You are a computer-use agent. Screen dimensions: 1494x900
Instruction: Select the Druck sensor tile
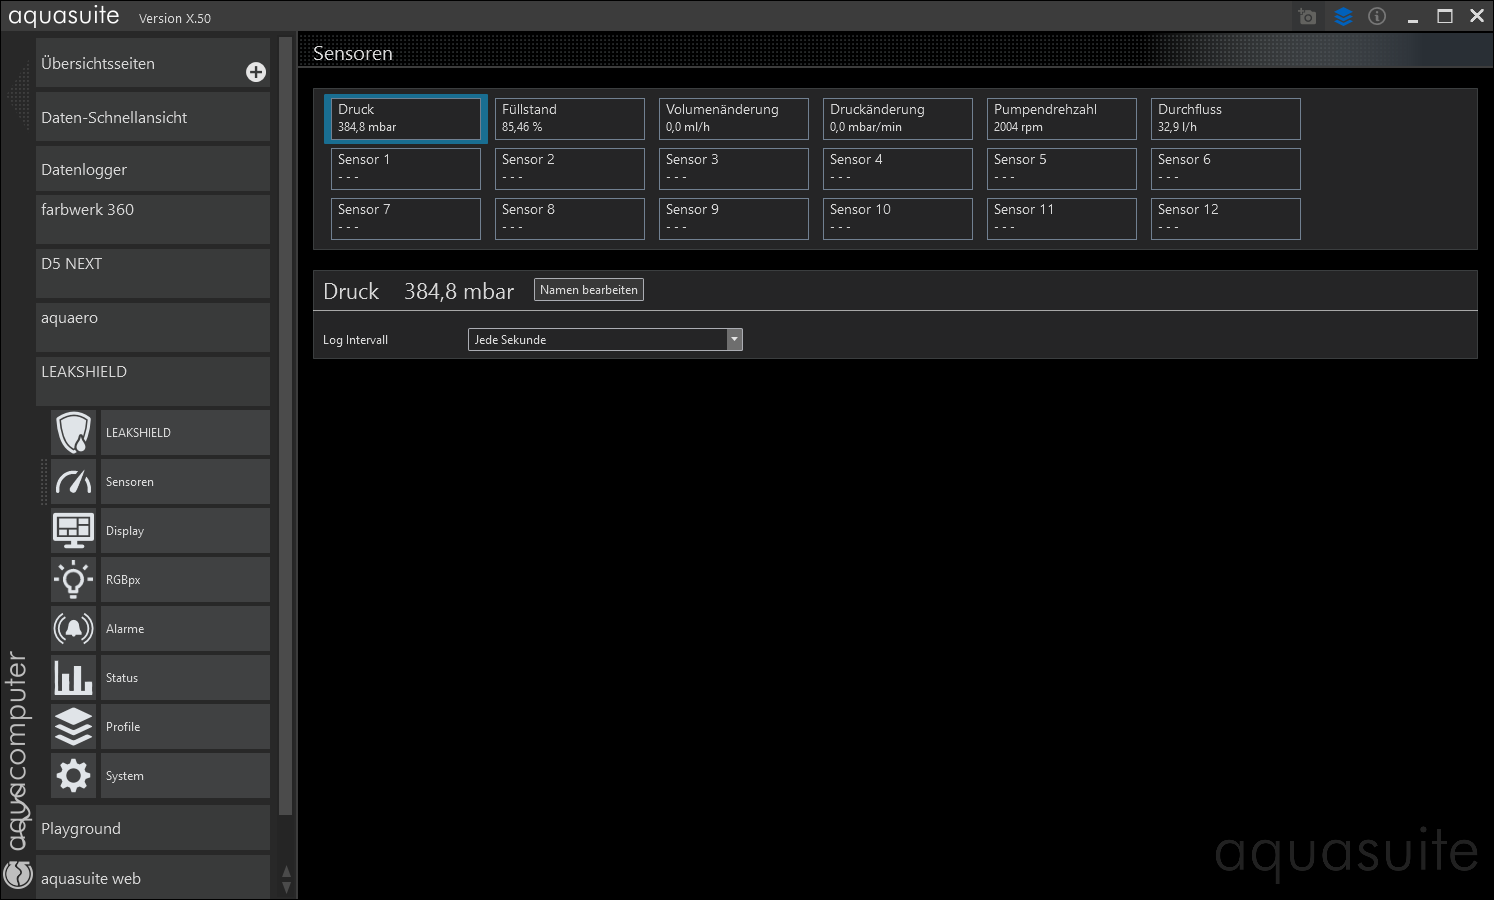pyautogui.click(x=406, y=119)
